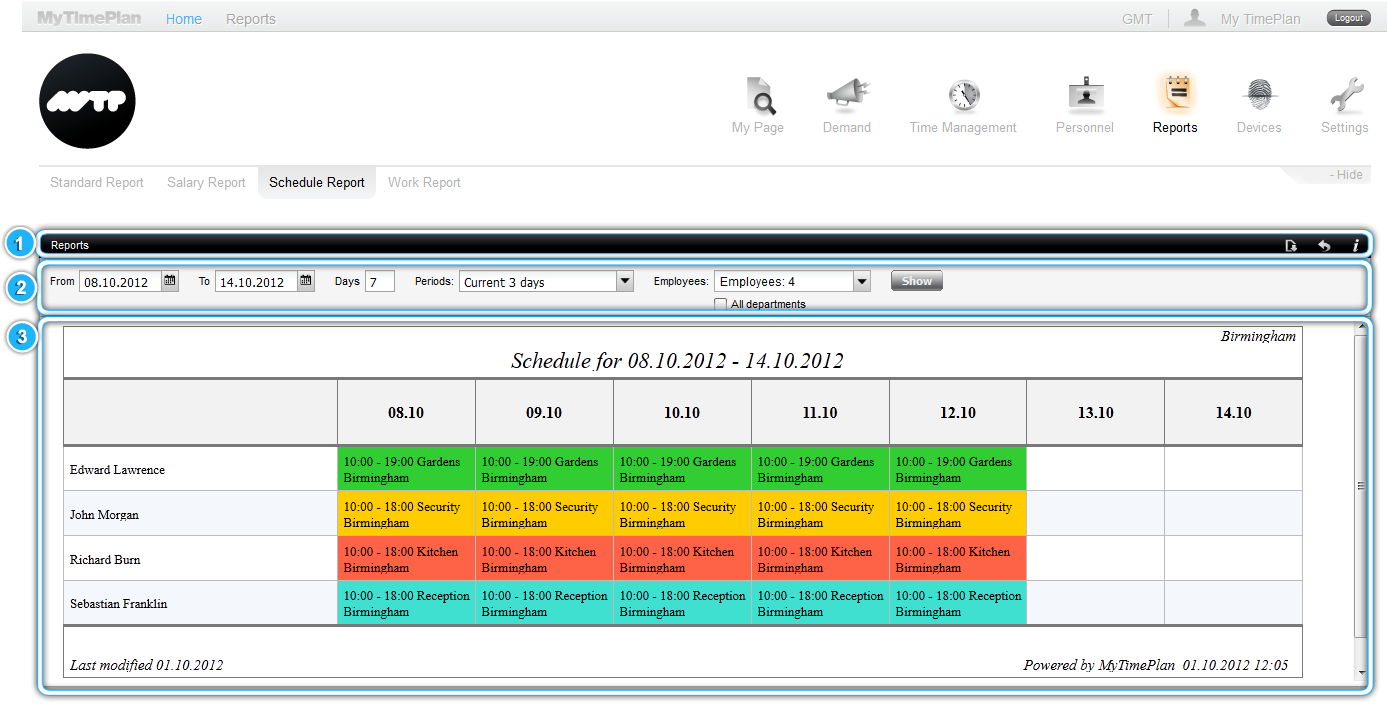Click Sebastian Franklin Reception shift on 11.10
This screenshot has width=1387, height=717.
point(820,603)
